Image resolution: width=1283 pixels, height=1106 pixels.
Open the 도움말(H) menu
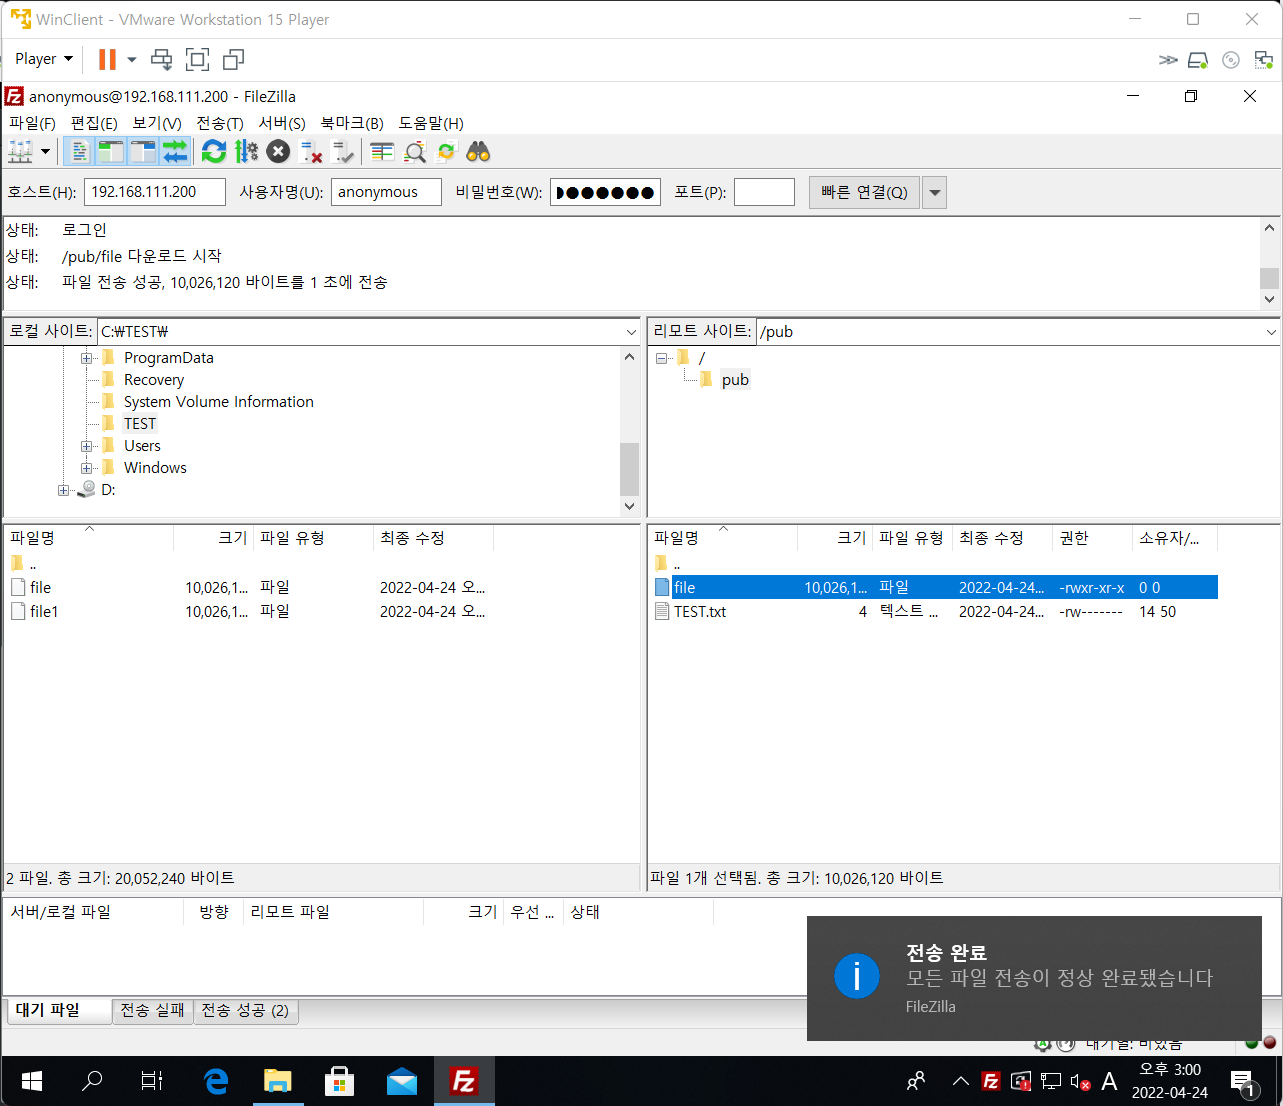(431, 123)
